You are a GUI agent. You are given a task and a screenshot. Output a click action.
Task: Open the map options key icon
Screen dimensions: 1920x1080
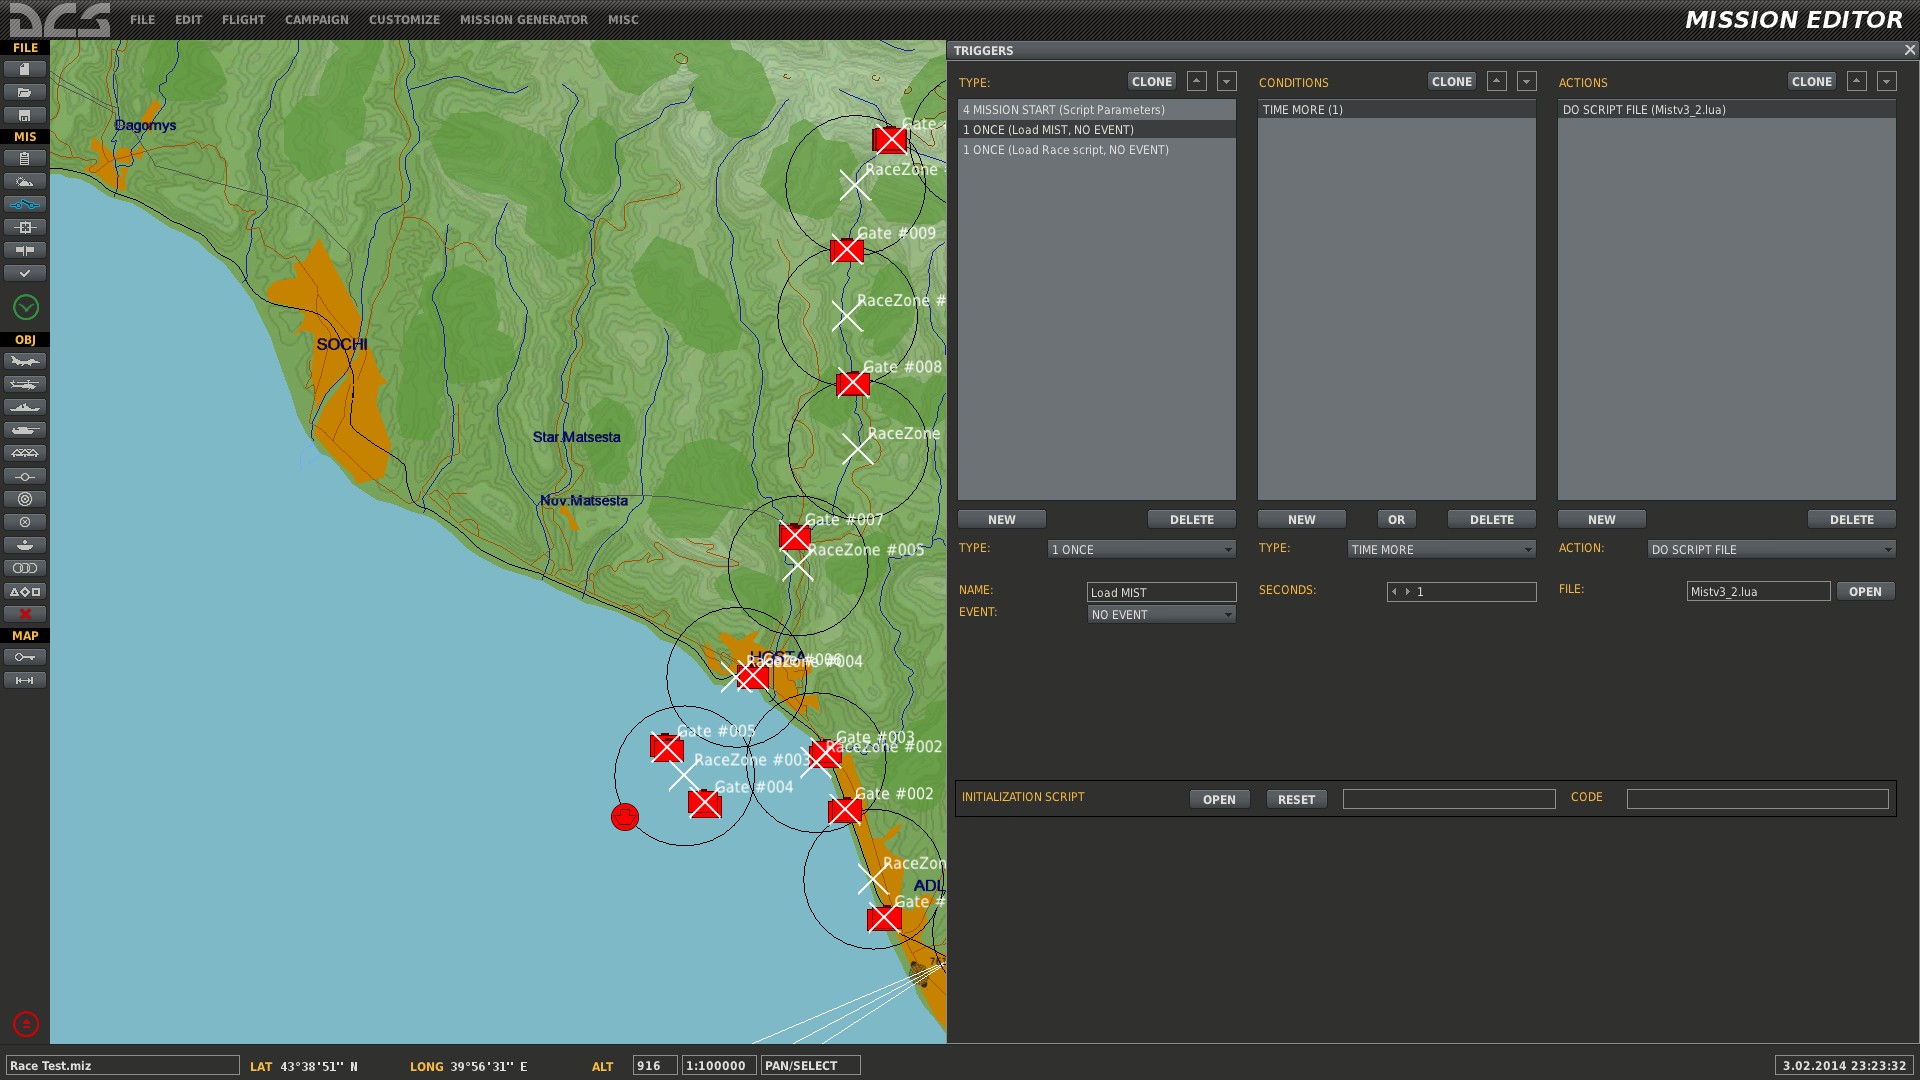tap(25, 657)
